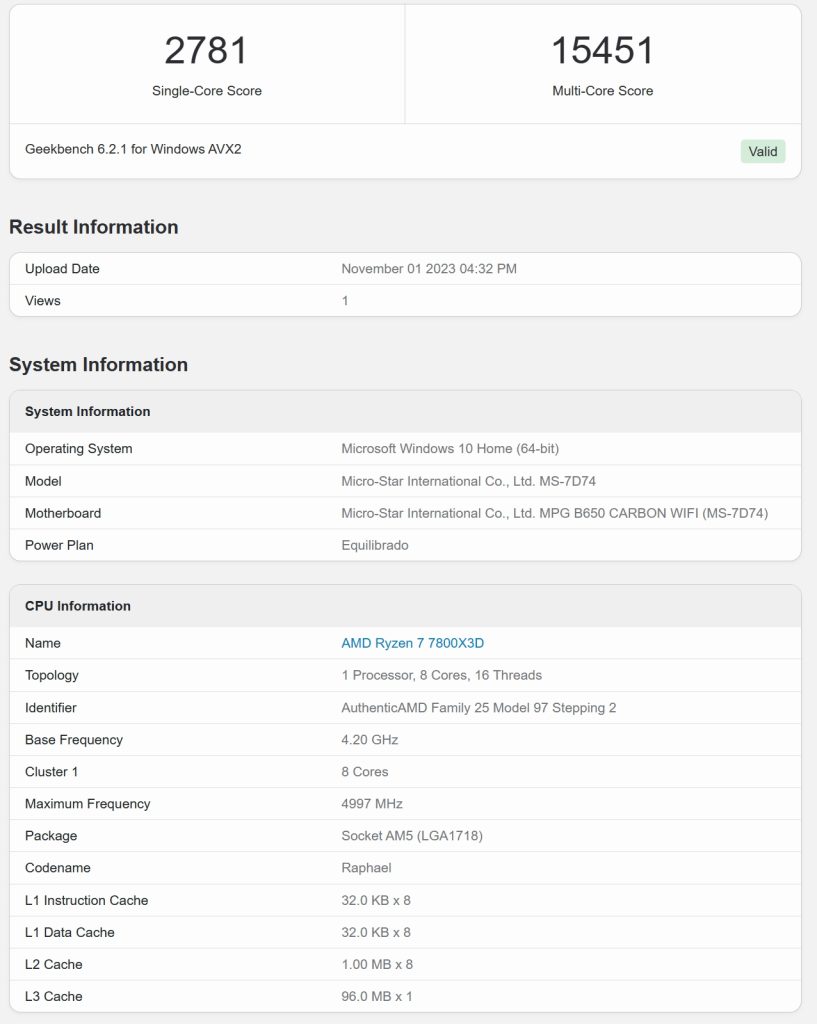Click the Upload Date row value
This screenshot has height=1024, width=817.
pyautogui.click(x=429, y=268)
